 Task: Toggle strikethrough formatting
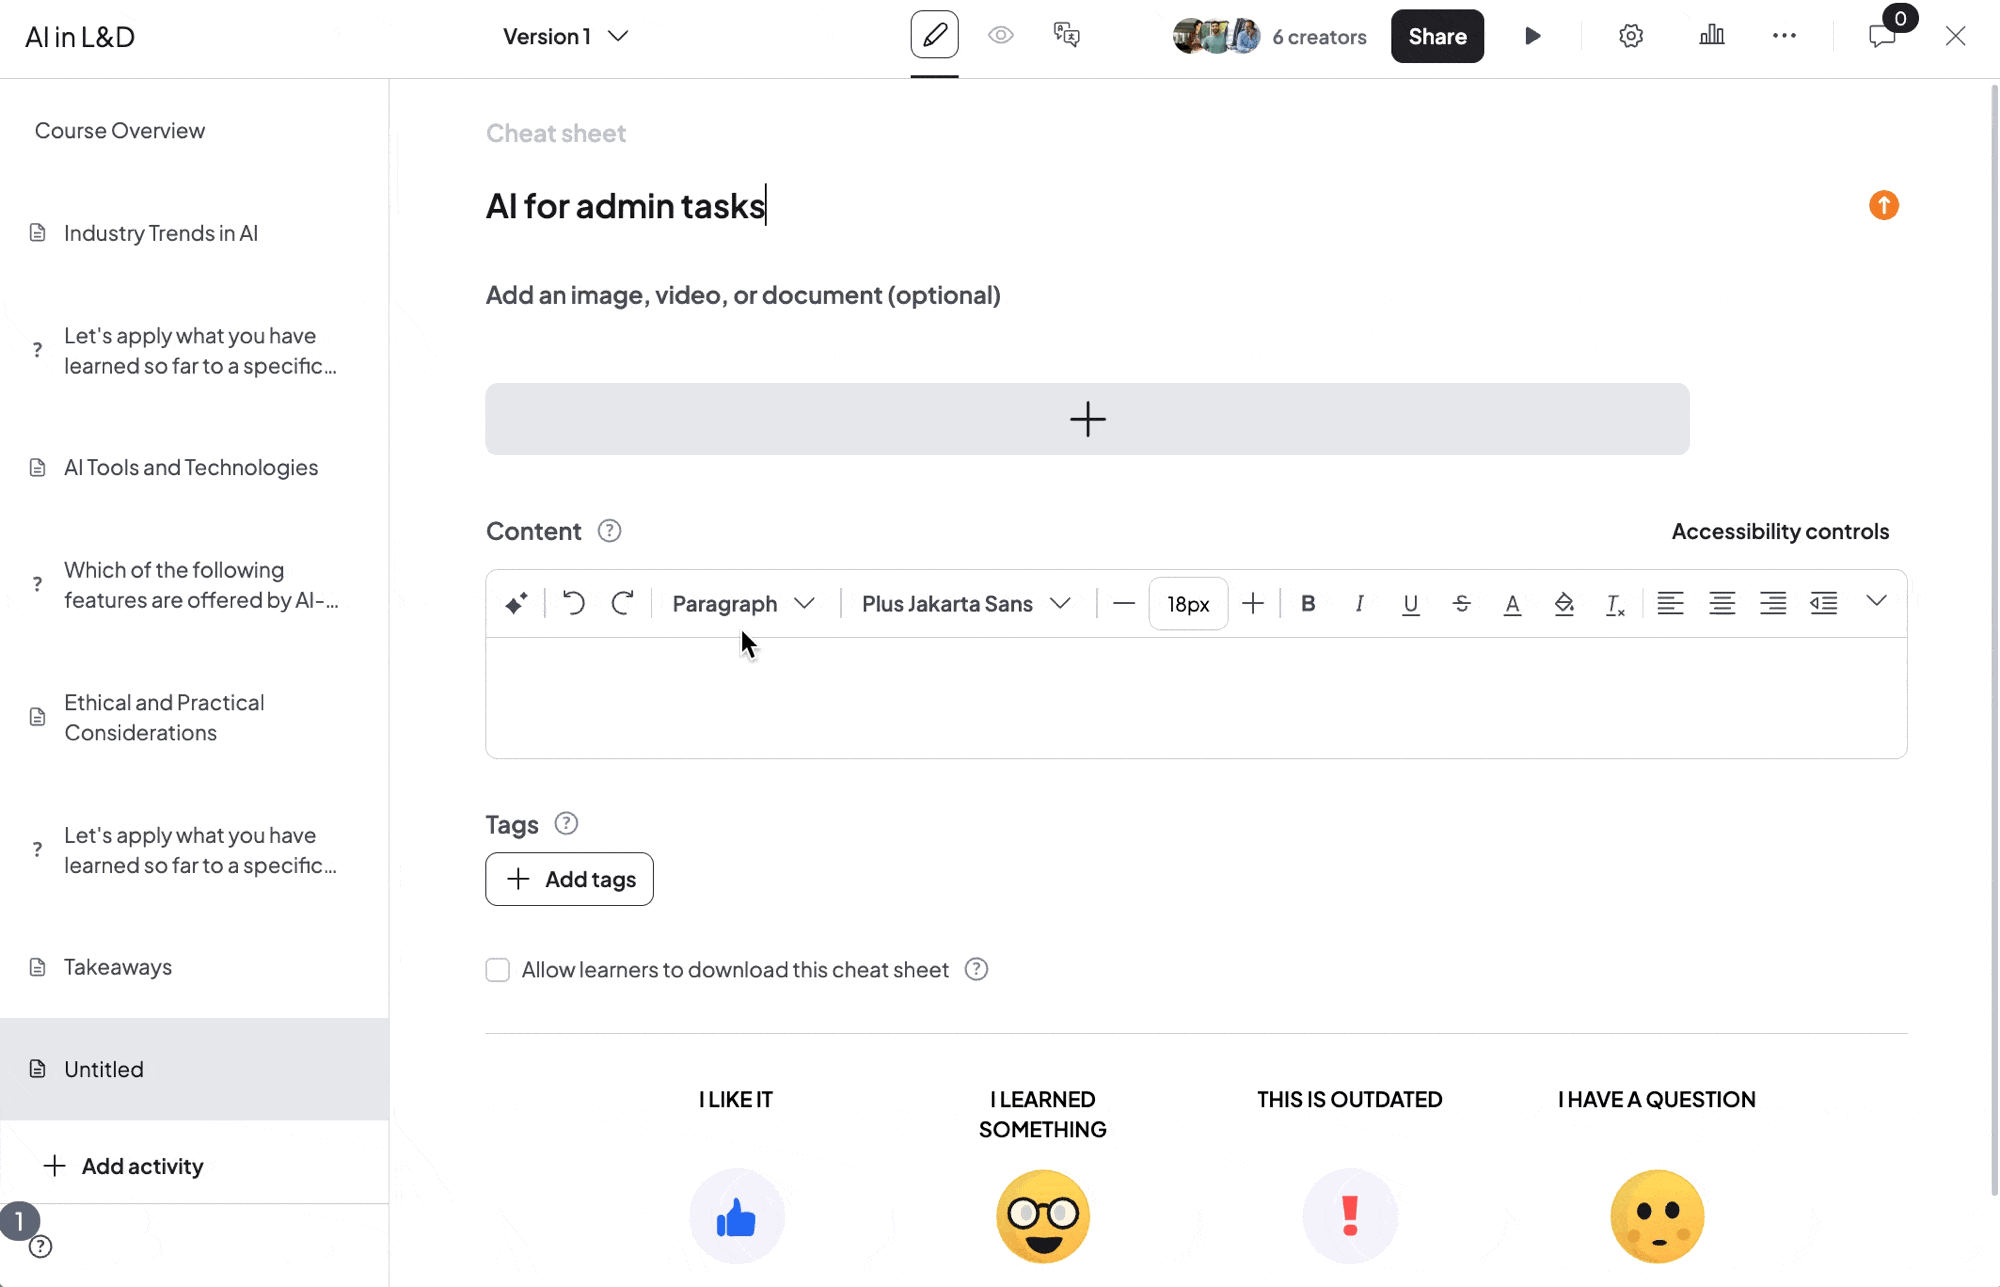pyautogui.click(x=1461, y=603)
